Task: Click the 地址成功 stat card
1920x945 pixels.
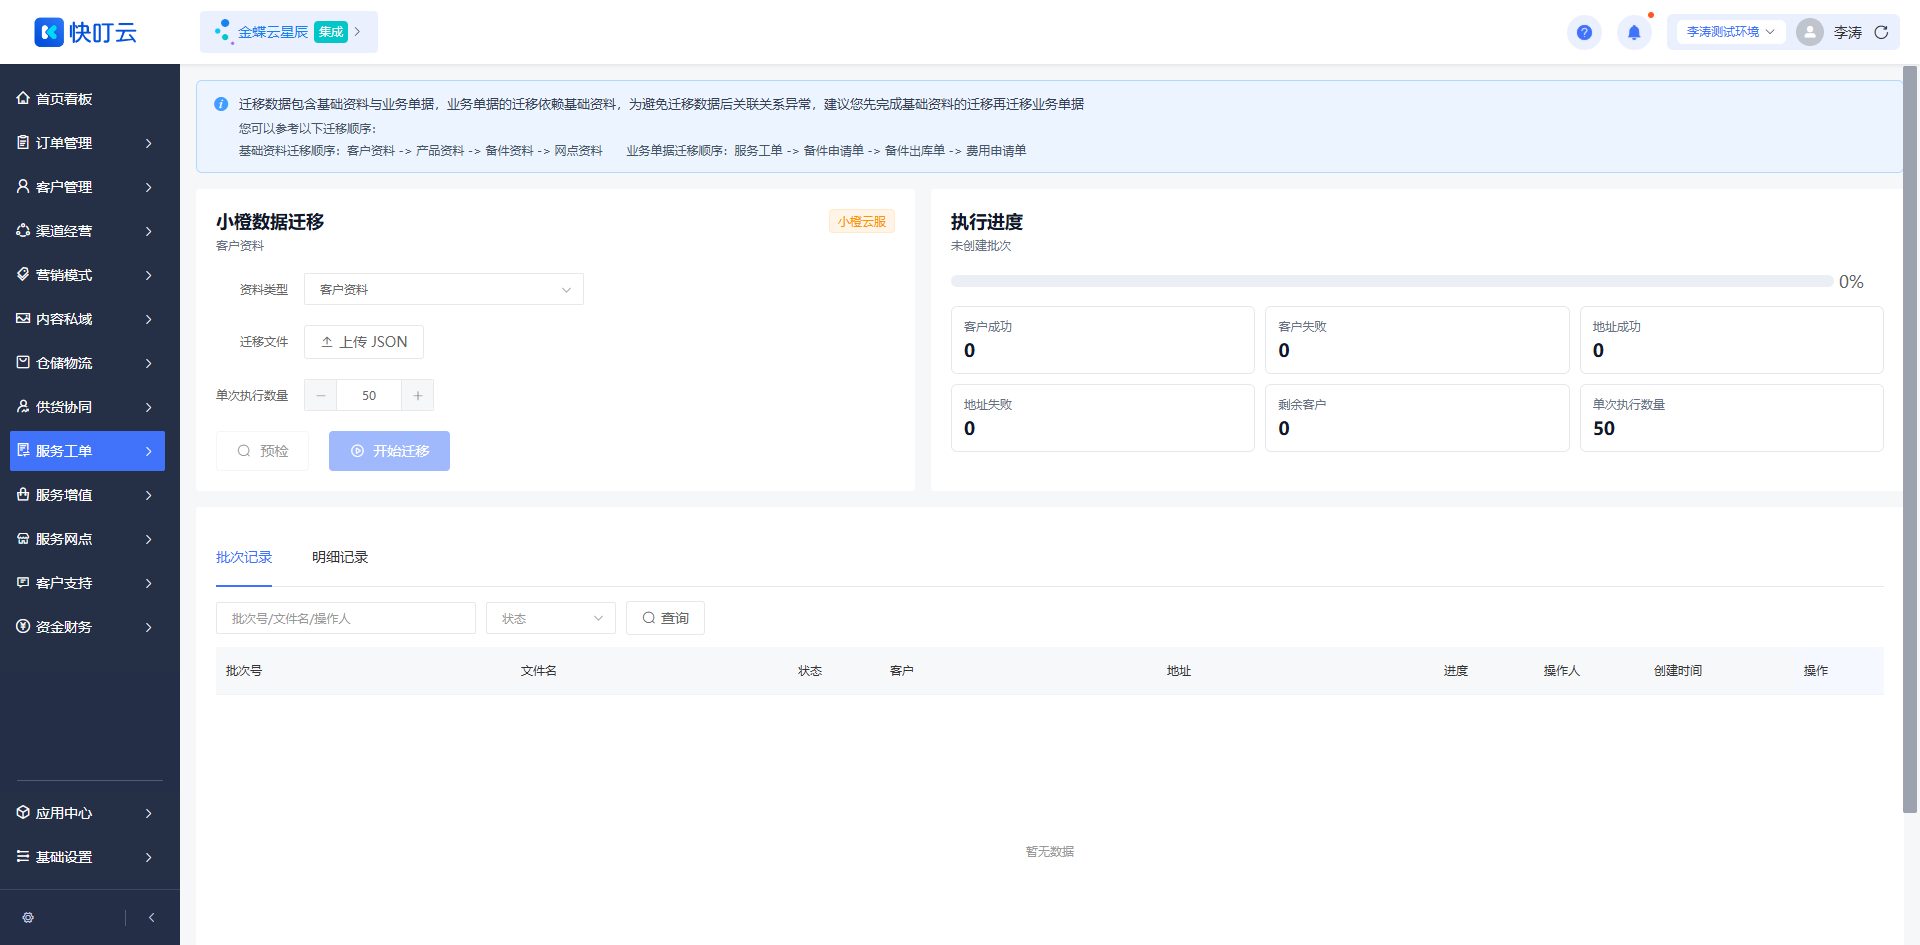Action: point(1732,340)
